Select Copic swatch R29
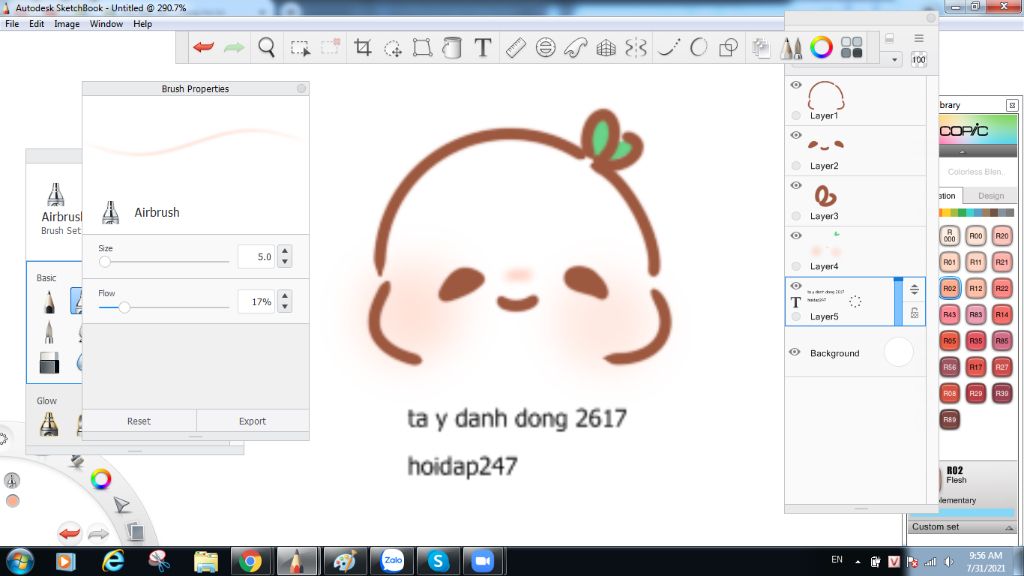The image size is (1024, 576). (976, 393)
